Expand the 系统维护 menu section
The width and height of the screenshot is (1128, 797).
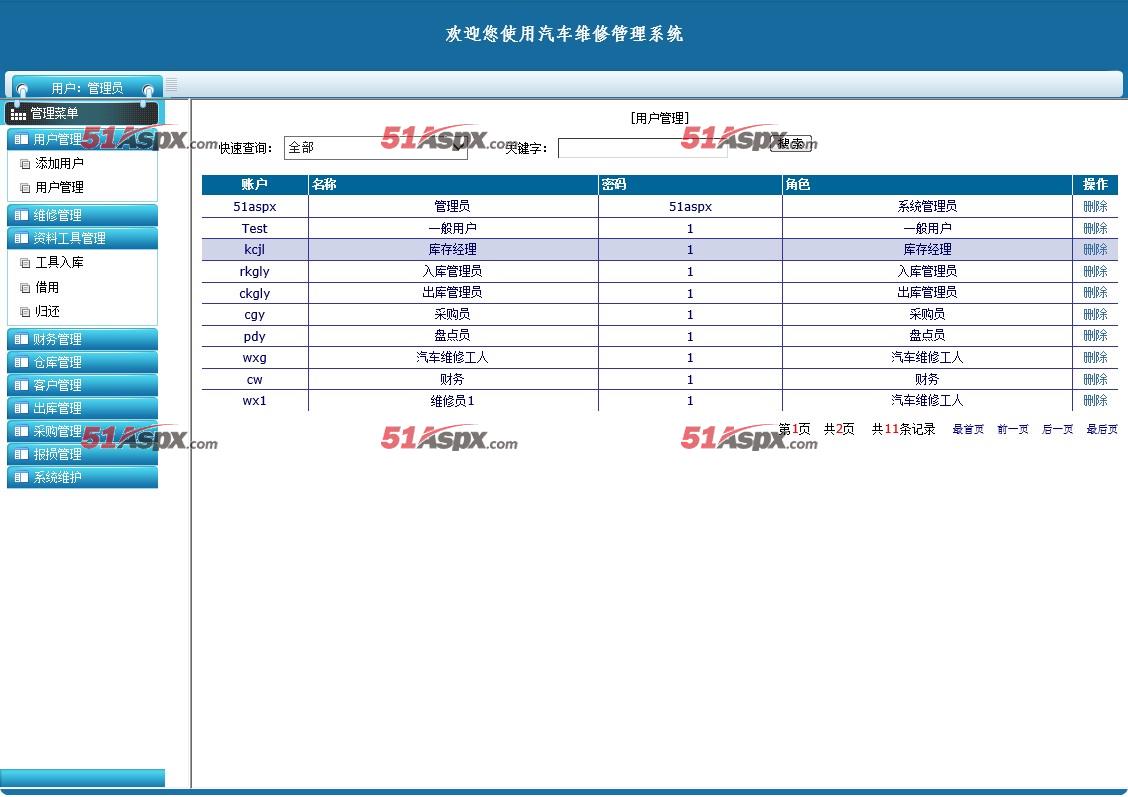(x=82, y=477)
